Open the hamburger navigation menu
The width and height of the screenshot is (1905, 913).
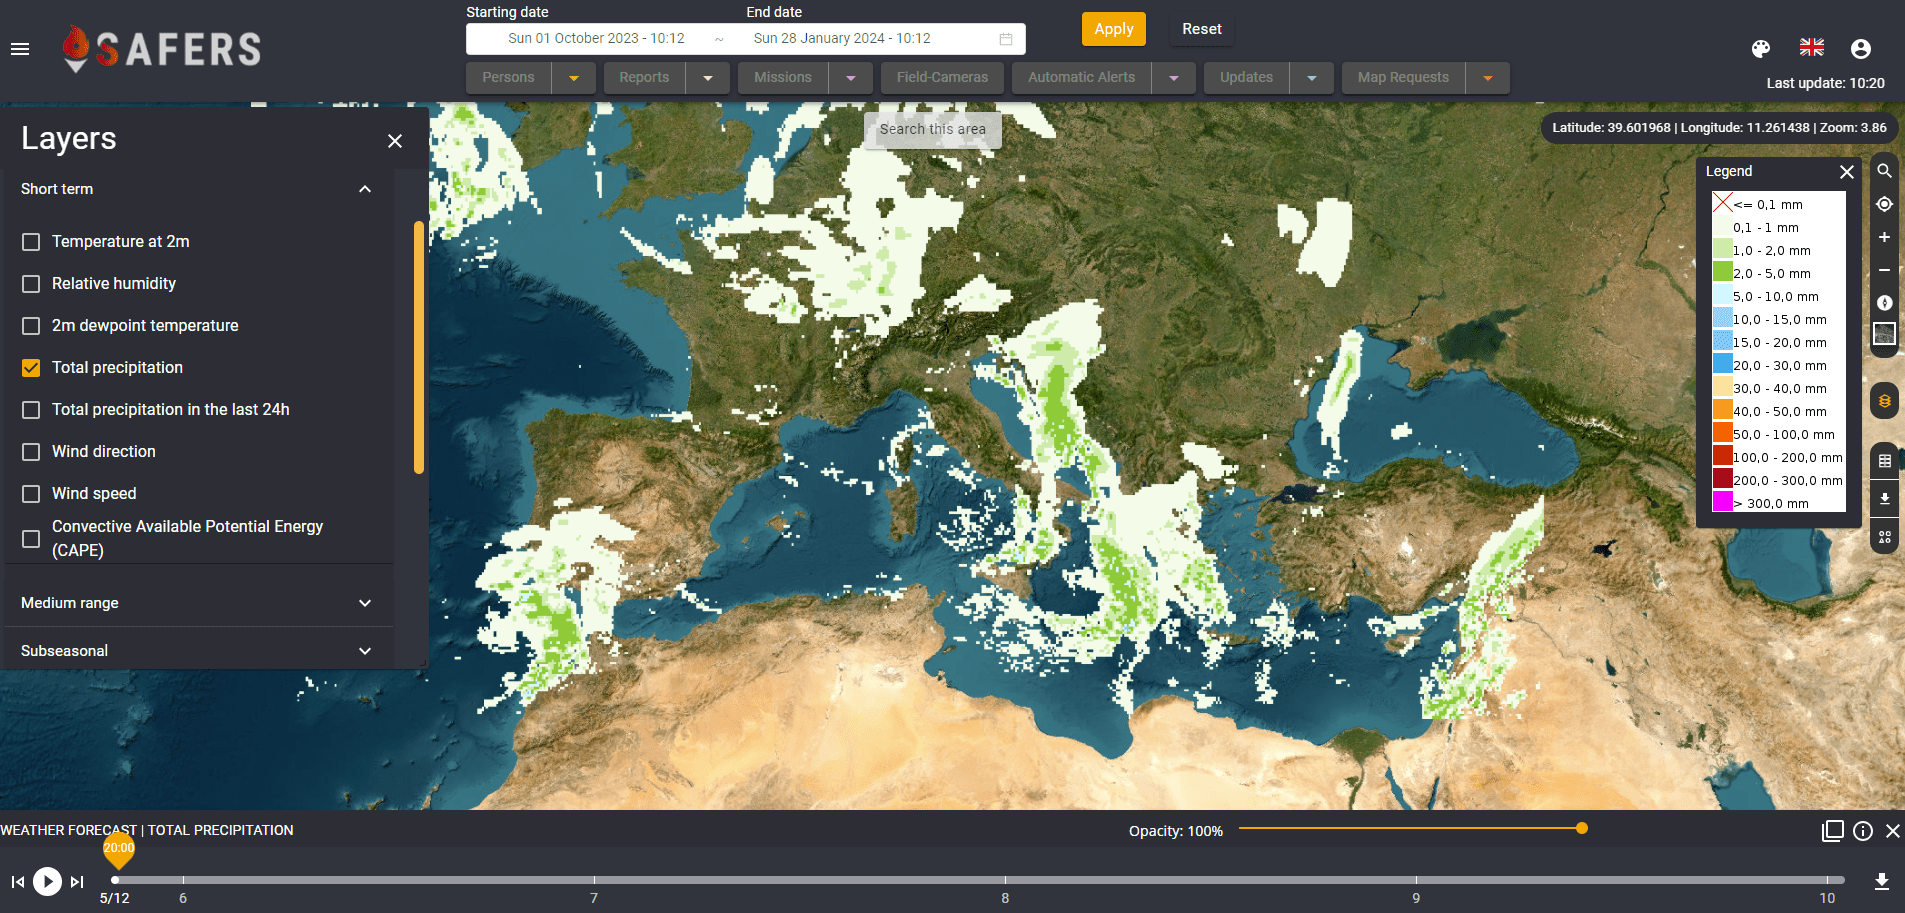(x=20, y=49)
